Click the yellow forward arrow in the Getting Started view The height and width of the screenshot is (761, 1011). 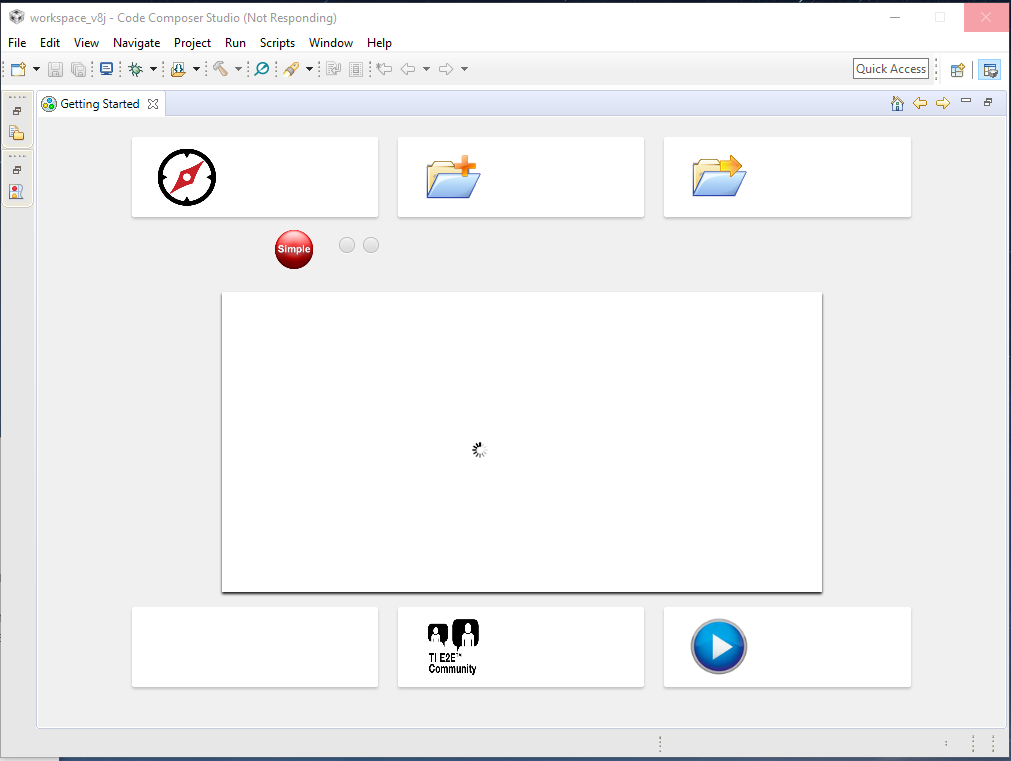pyautogui.click(x=943, y=103)
